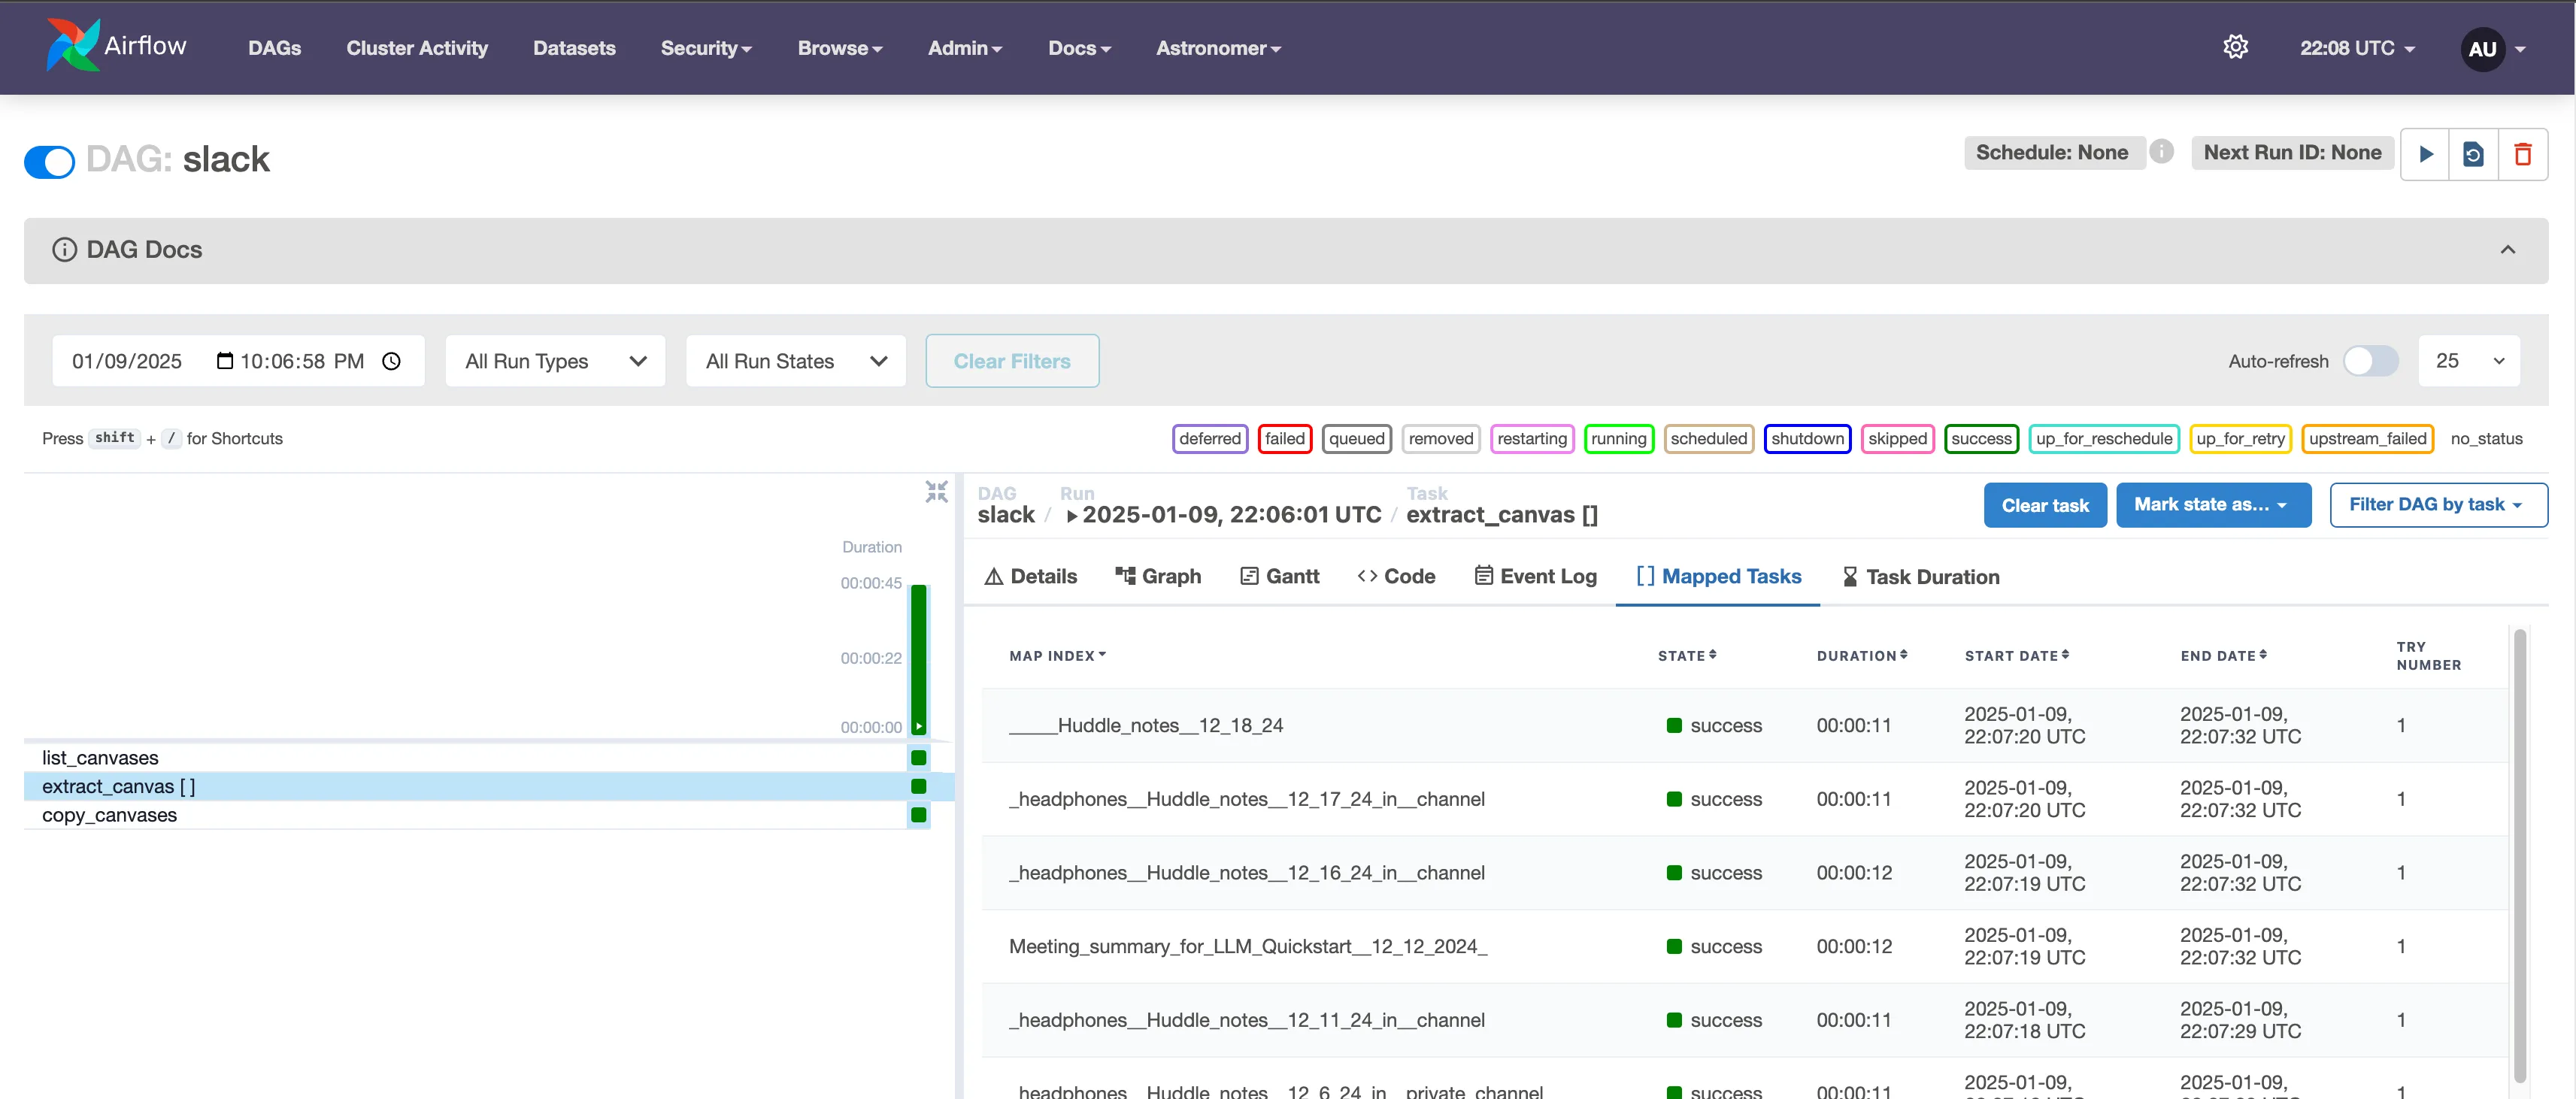
Task: Switch to the Details tab
Action: point(1031,577)
